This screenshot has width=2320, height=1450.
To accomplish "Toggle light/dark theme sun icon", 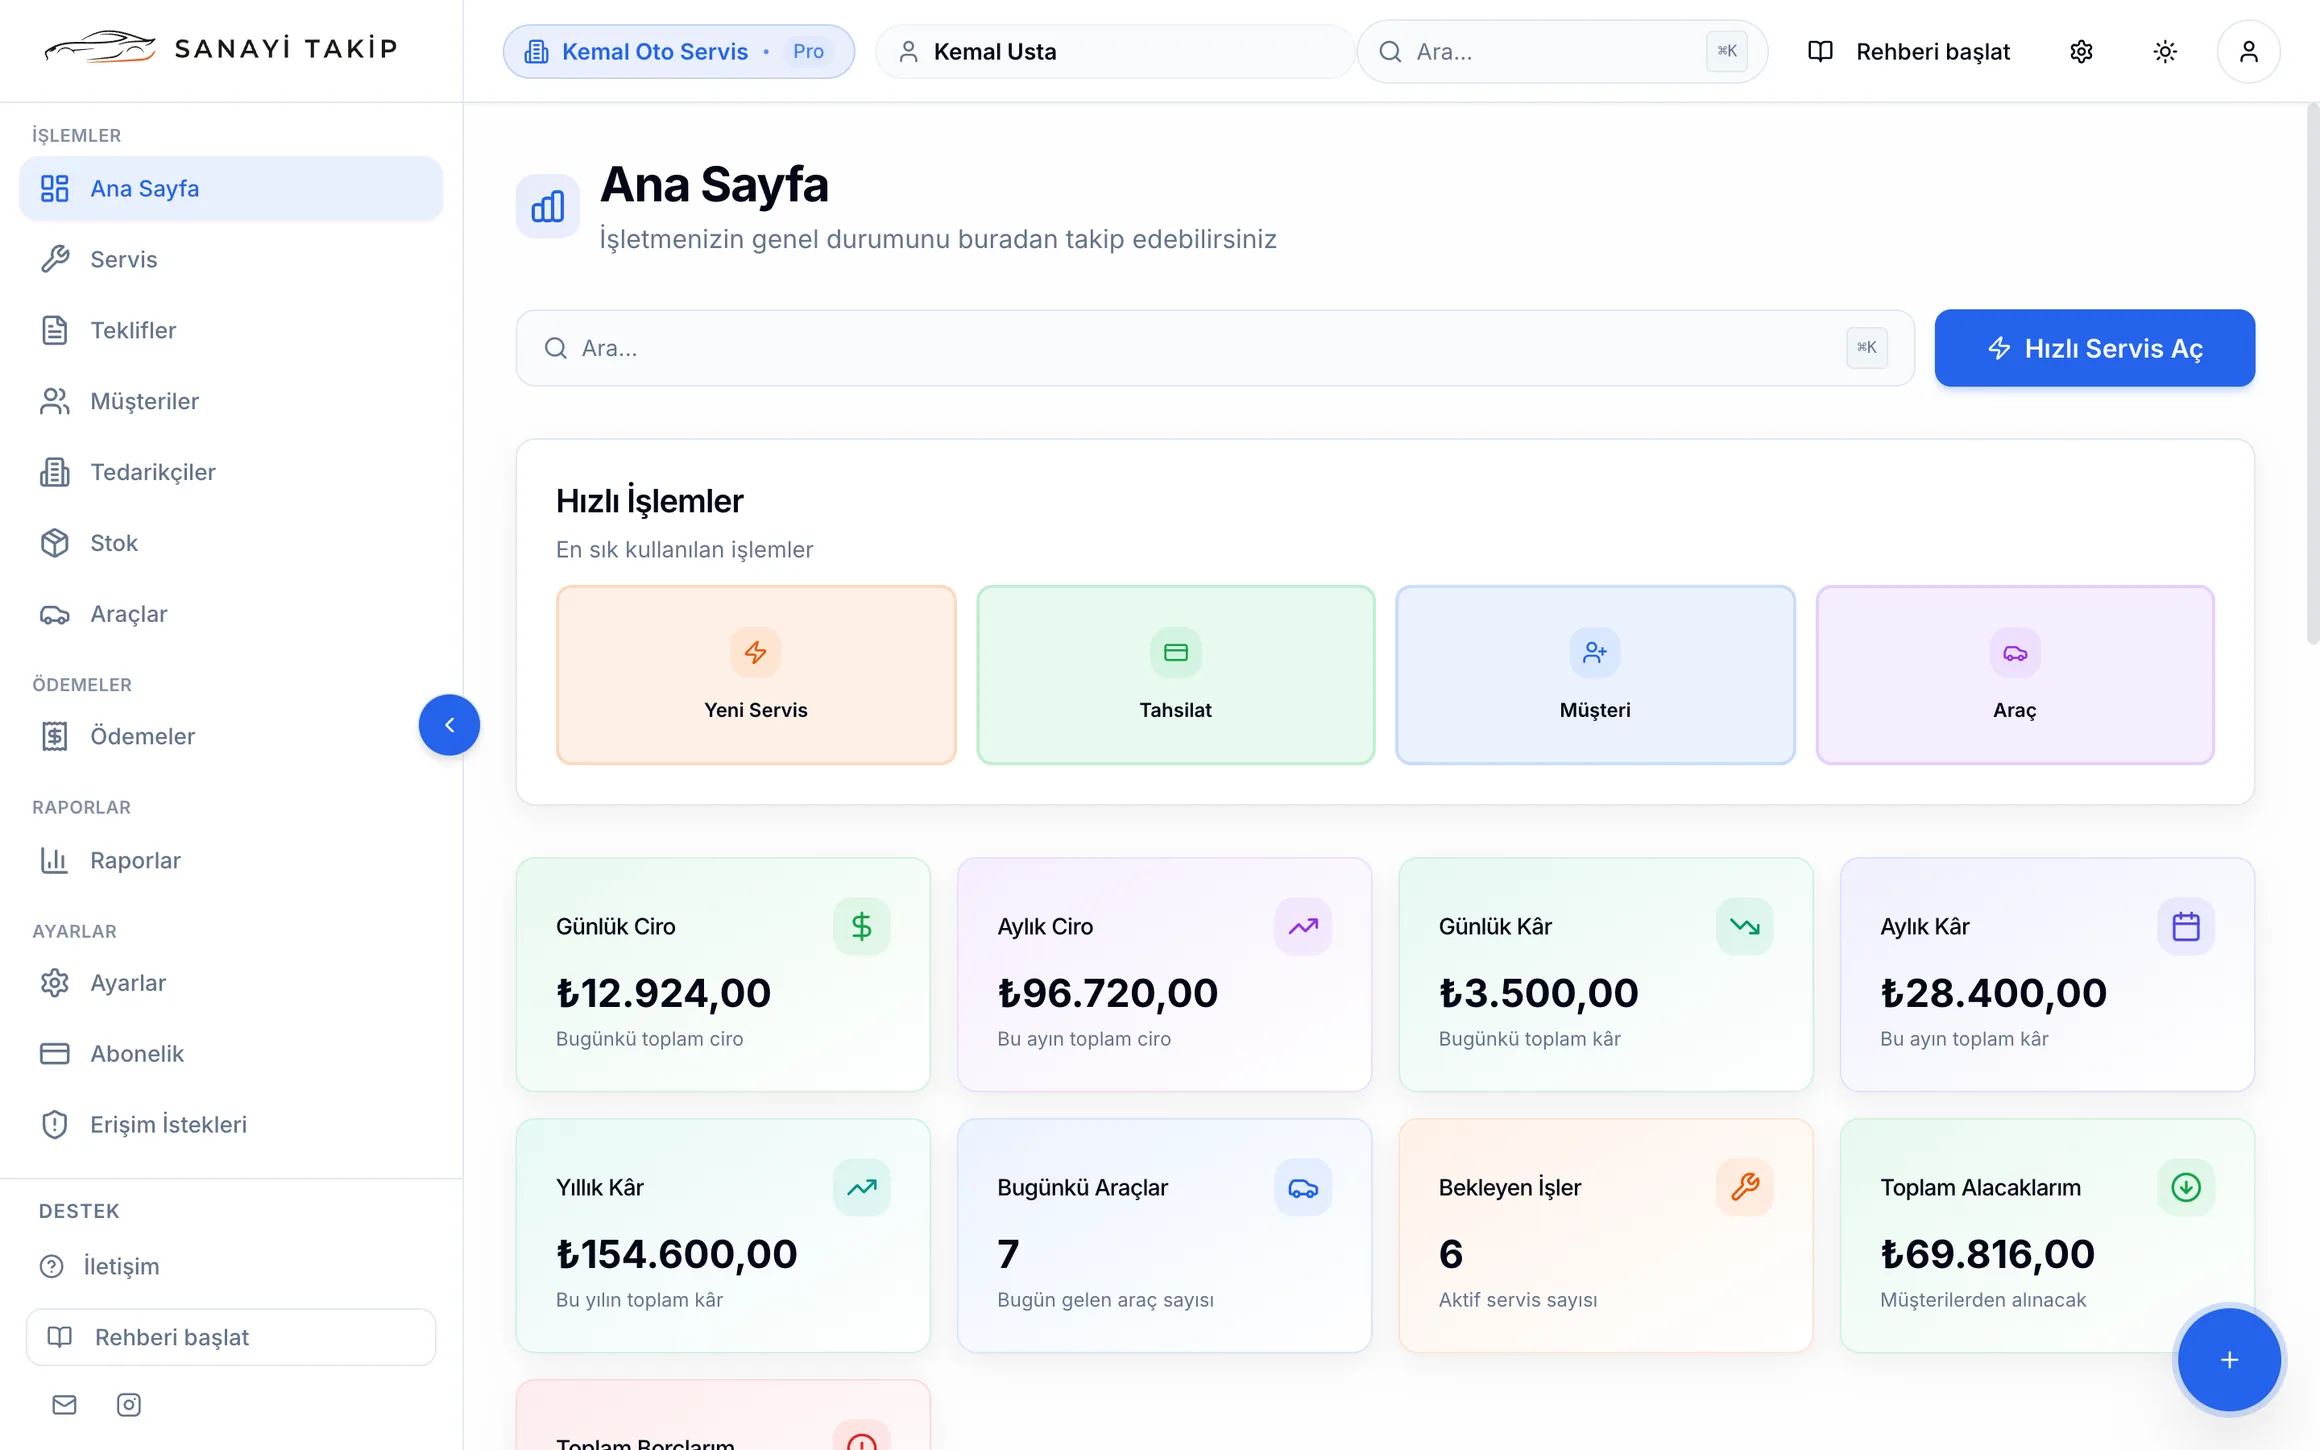I will 2165,51.
